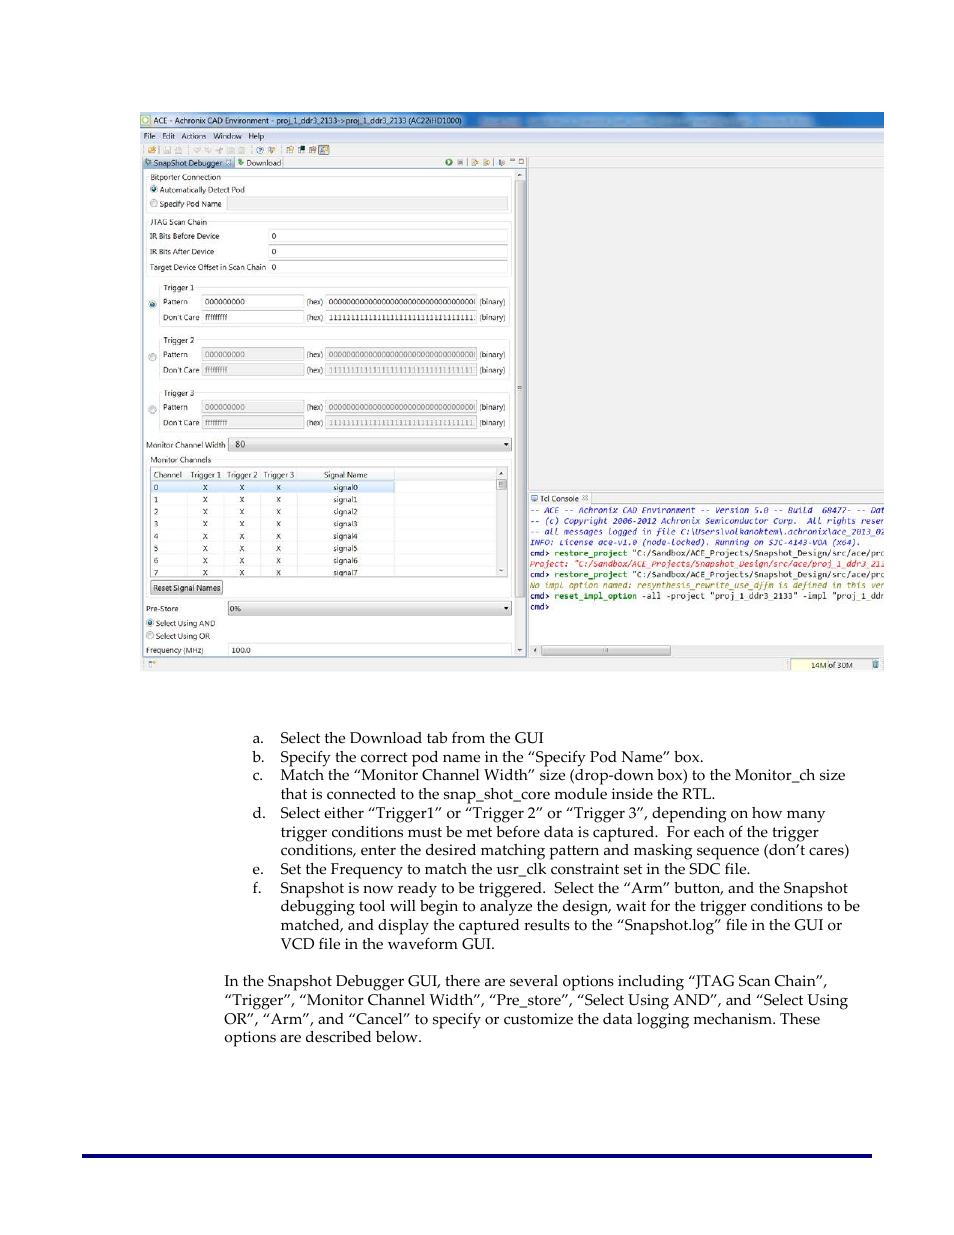Screen dimensions: 954x1235
Task: Select Automatically Detect Pod radio button
Action: (x=153, y=189)
